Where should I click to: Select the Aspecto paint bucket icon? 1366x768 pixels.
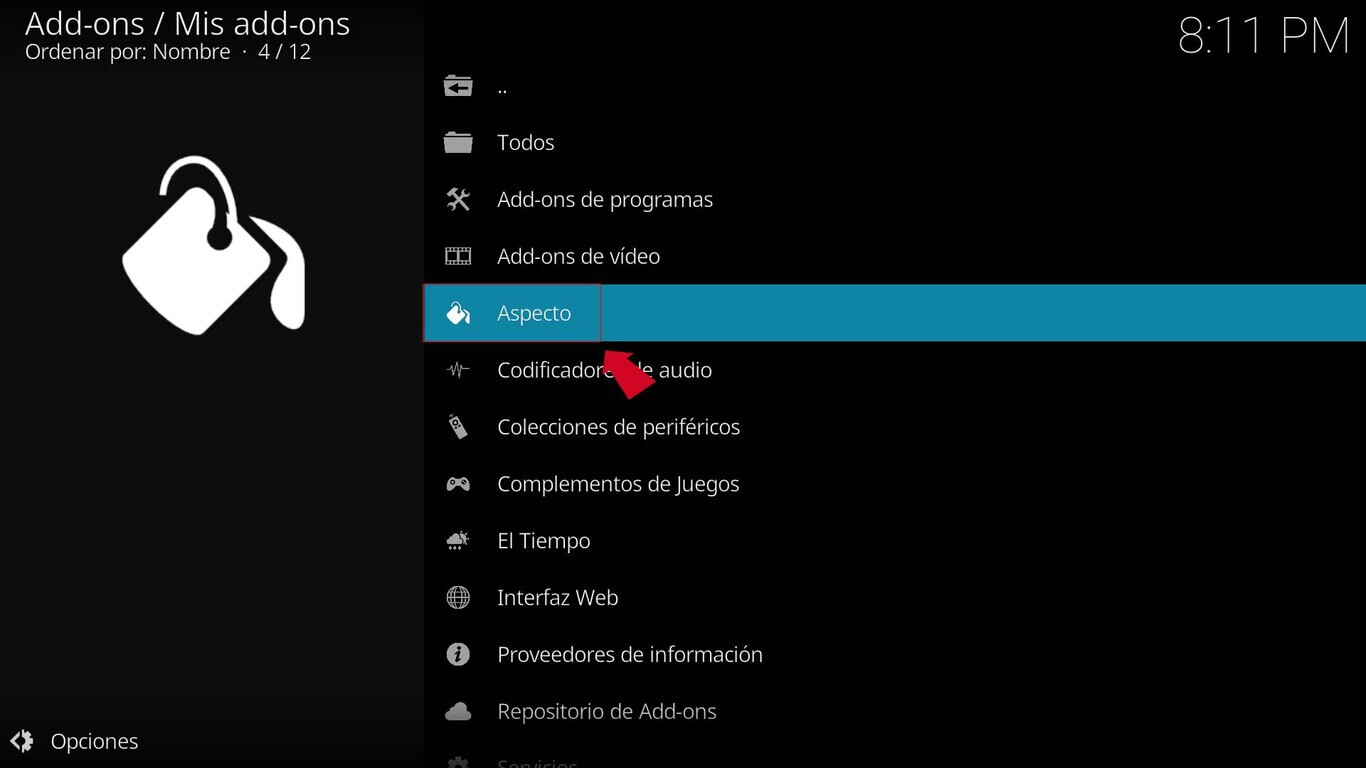pyautogui.click(x=458, y=312)
